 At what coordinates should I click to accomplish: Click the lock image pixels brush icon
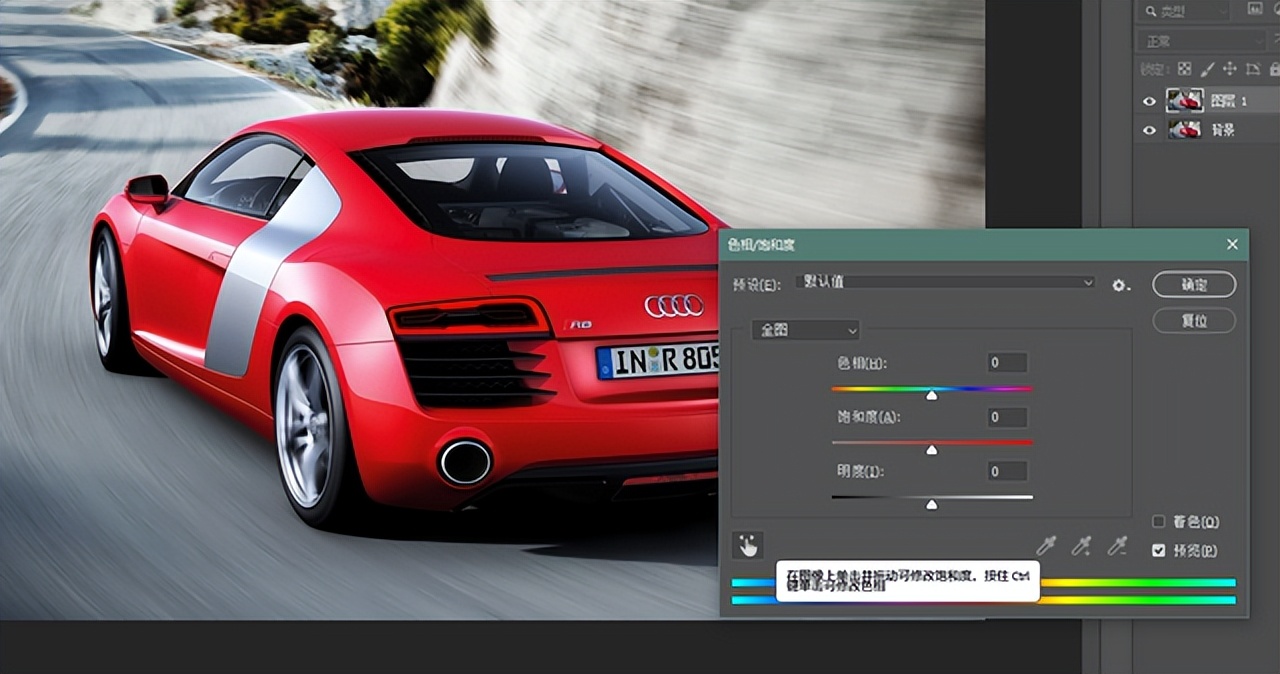tap(1207, 69)
